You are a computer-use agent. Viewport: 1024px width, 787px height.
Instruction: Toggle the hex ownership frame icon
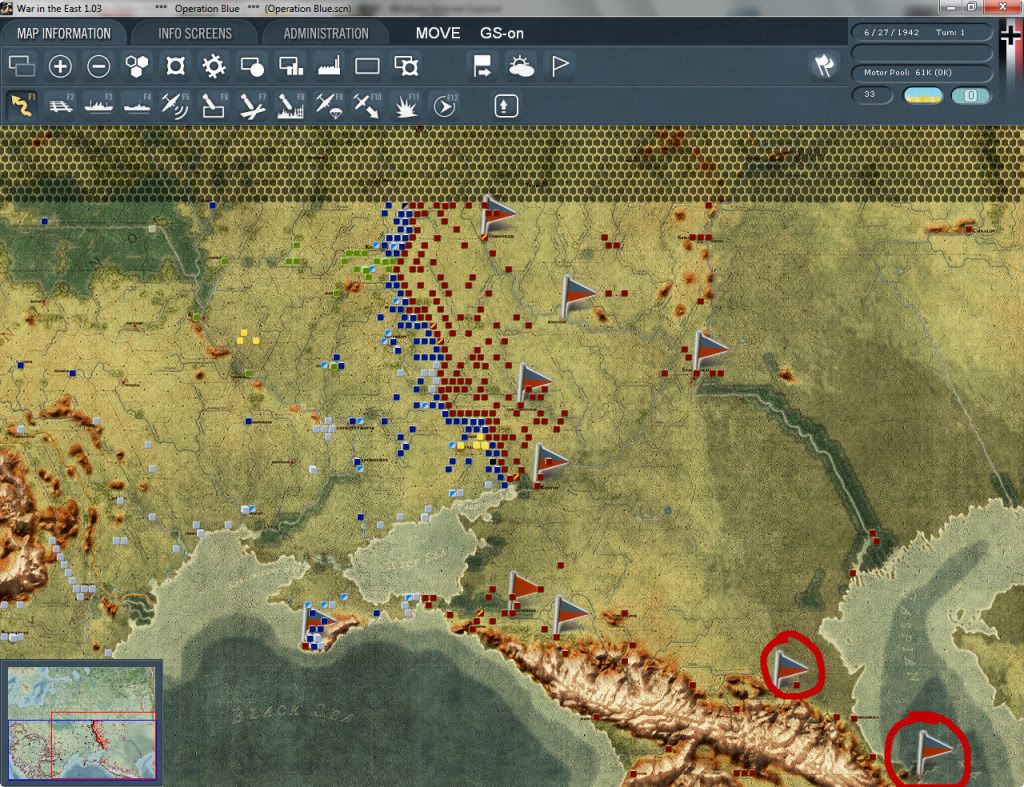tap(176, 66)
